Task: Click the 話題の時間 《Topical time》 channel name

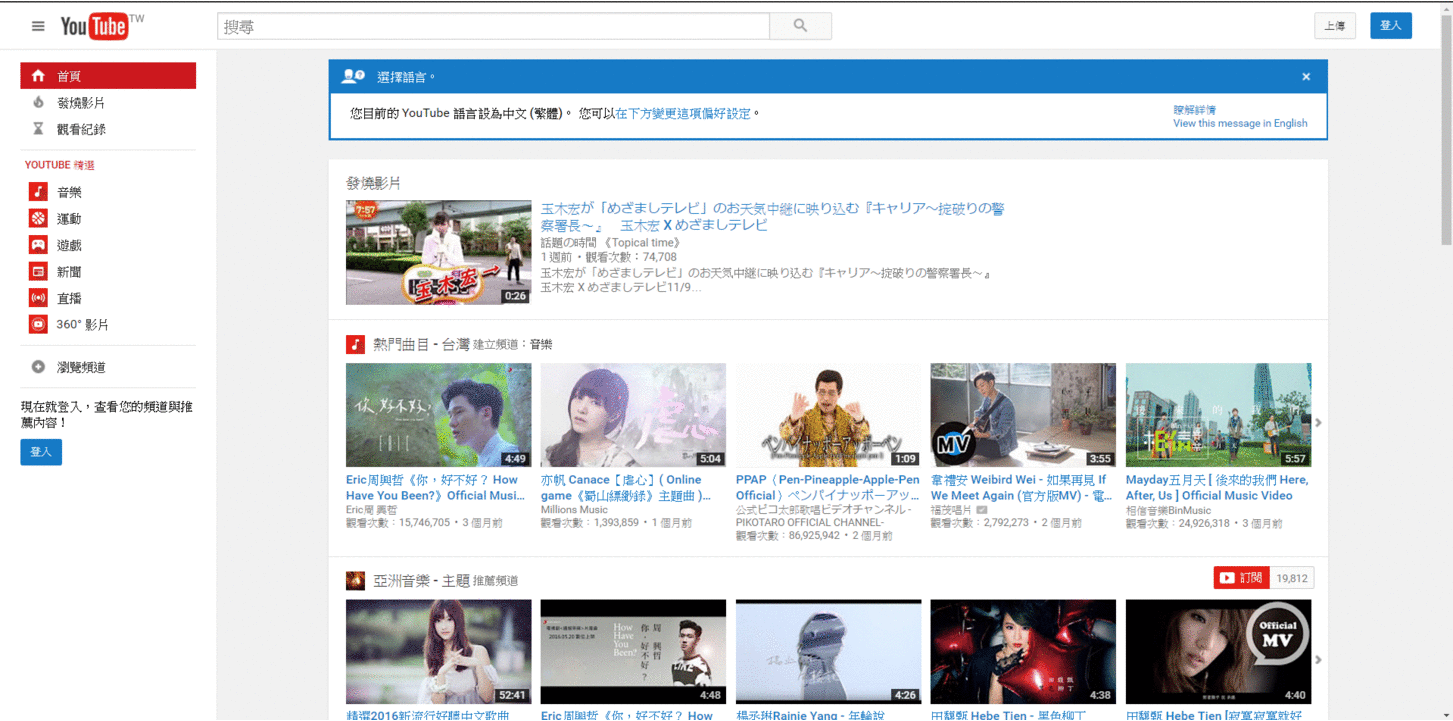Action: (x=610, y=243)
